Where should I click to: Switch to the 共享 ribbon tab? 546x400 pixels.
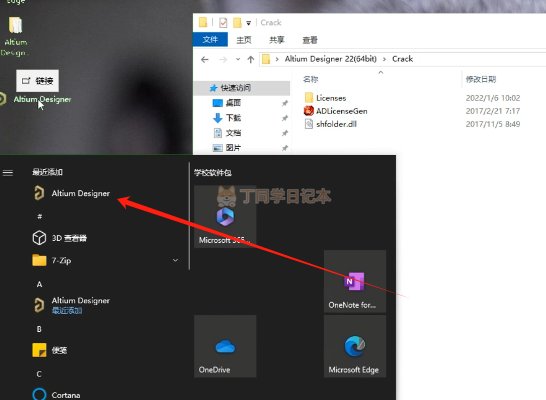point(276,40)
